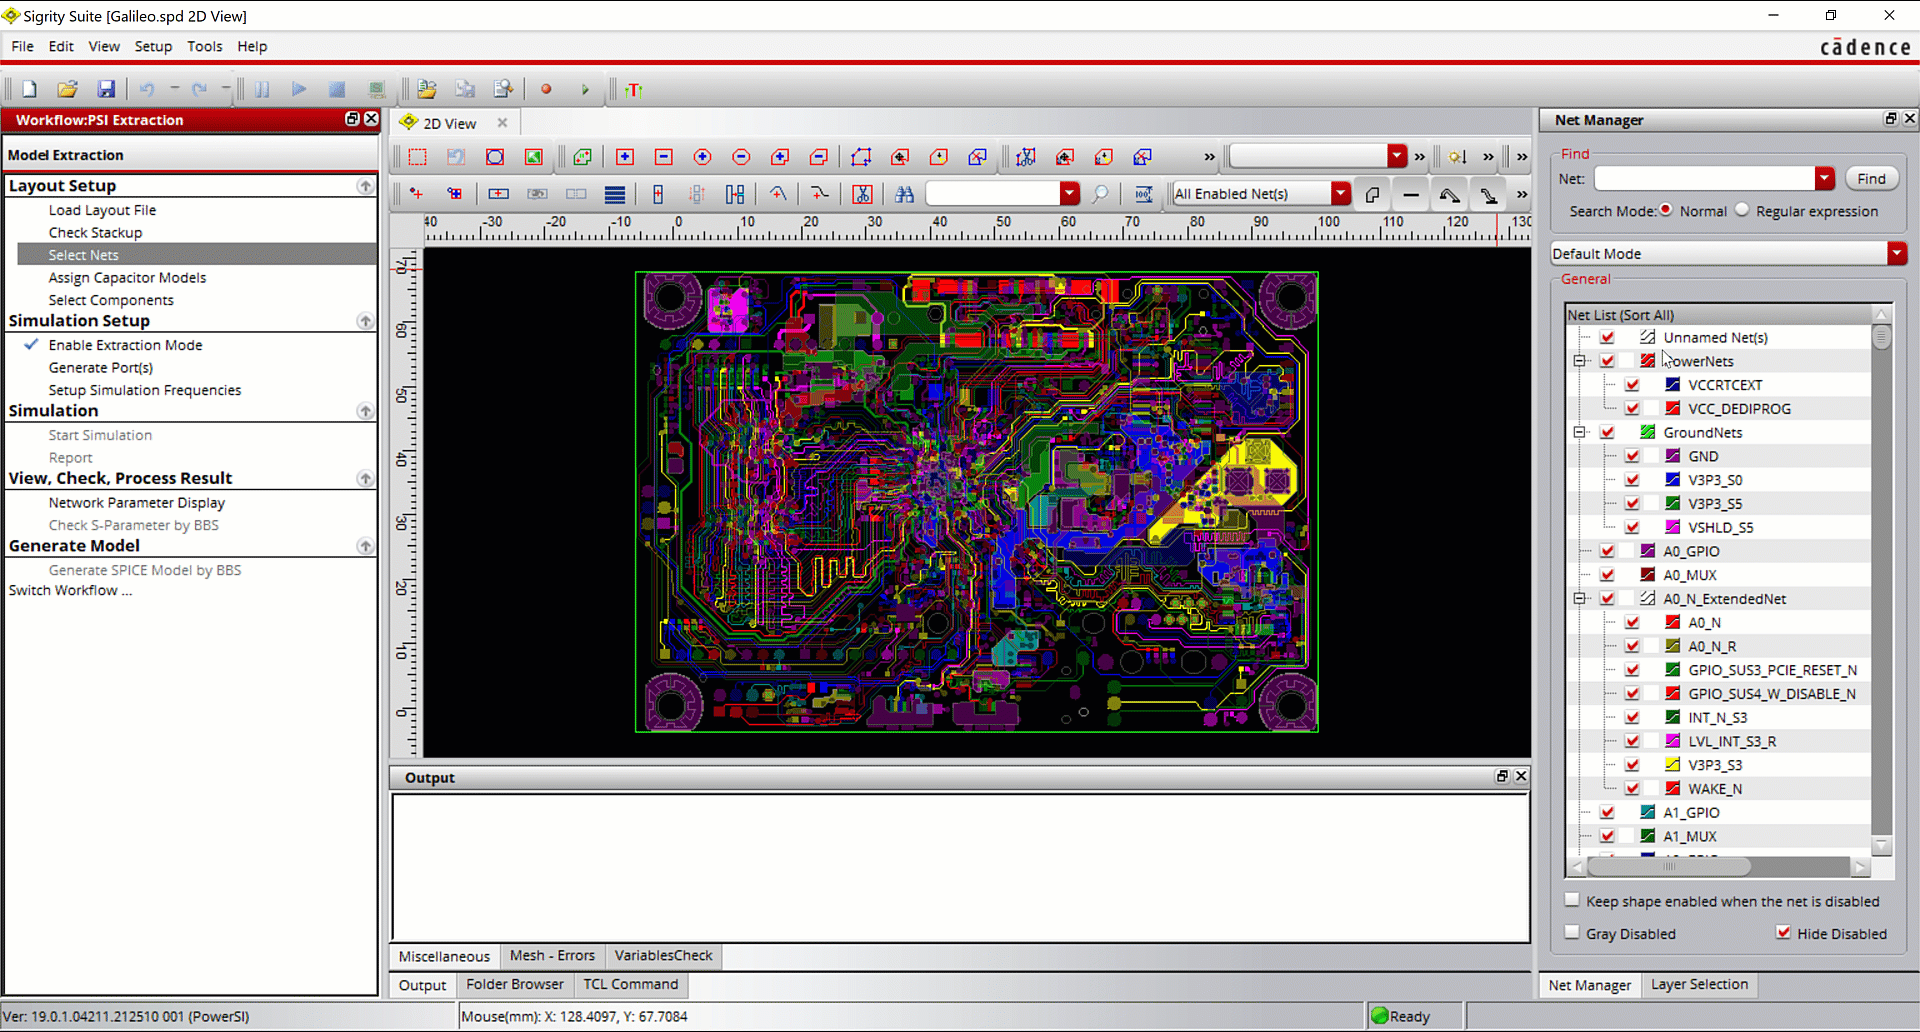Click the blue Play simulation icon
Viewport: 1920px width, 1032px height.
pyautogui.click(x=298, y=89)
